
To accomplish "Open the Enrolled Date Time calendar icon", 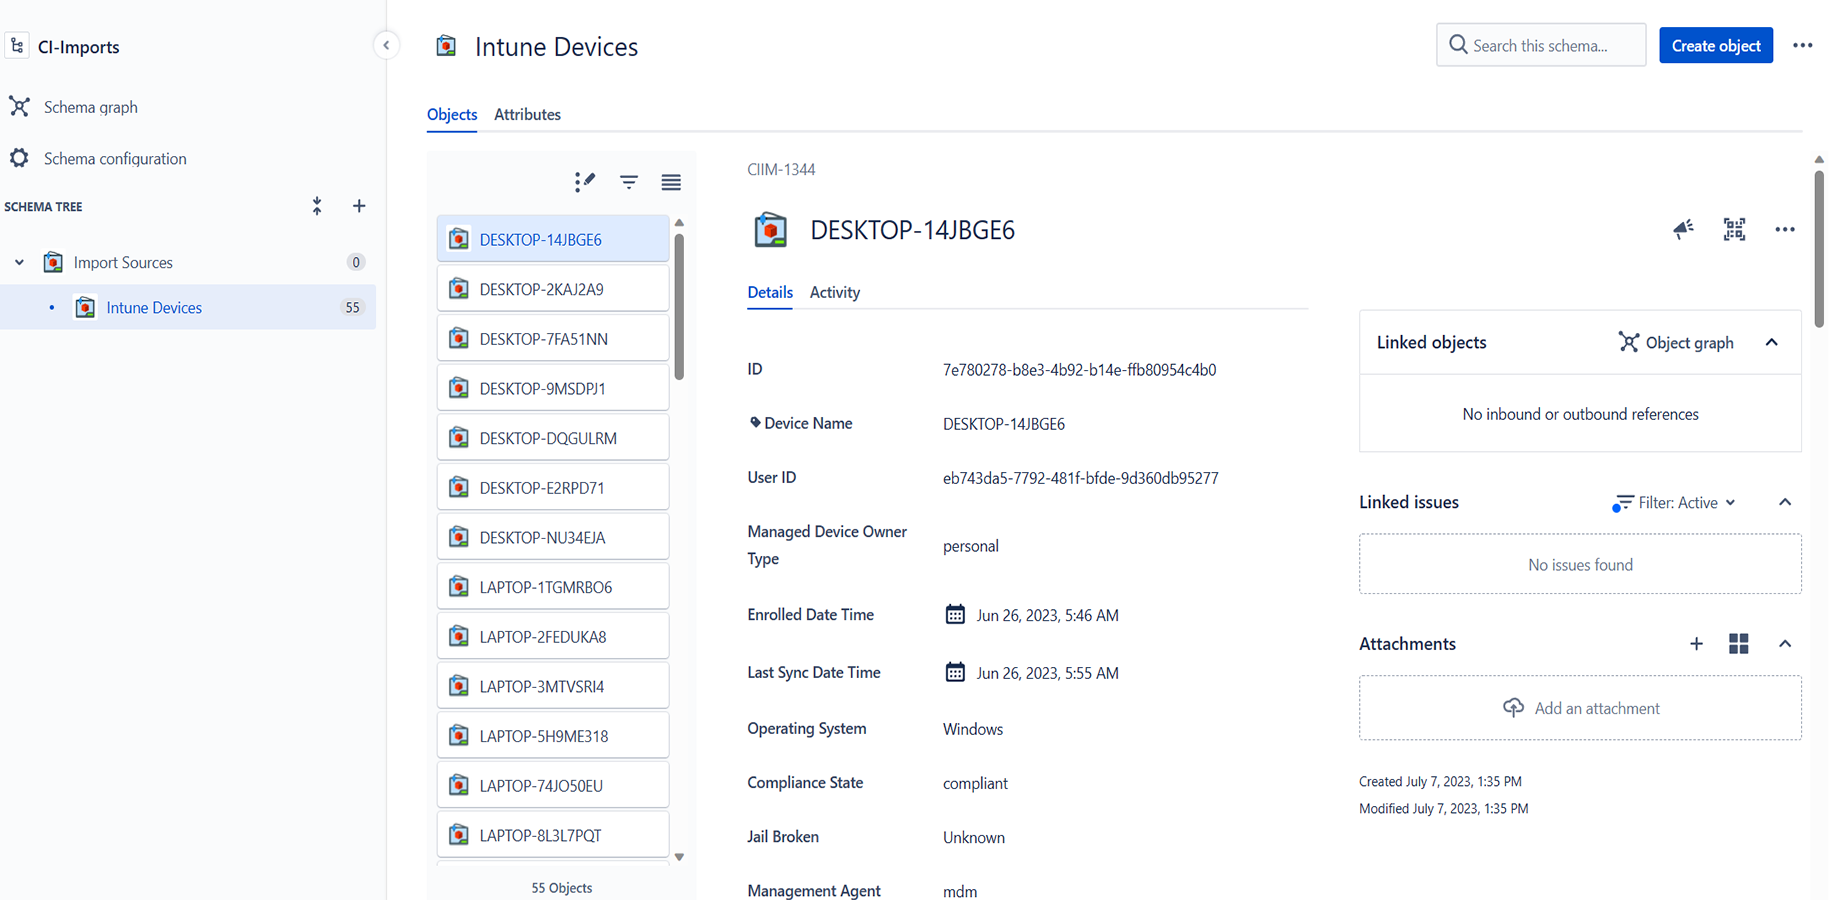I will point(955,614).
